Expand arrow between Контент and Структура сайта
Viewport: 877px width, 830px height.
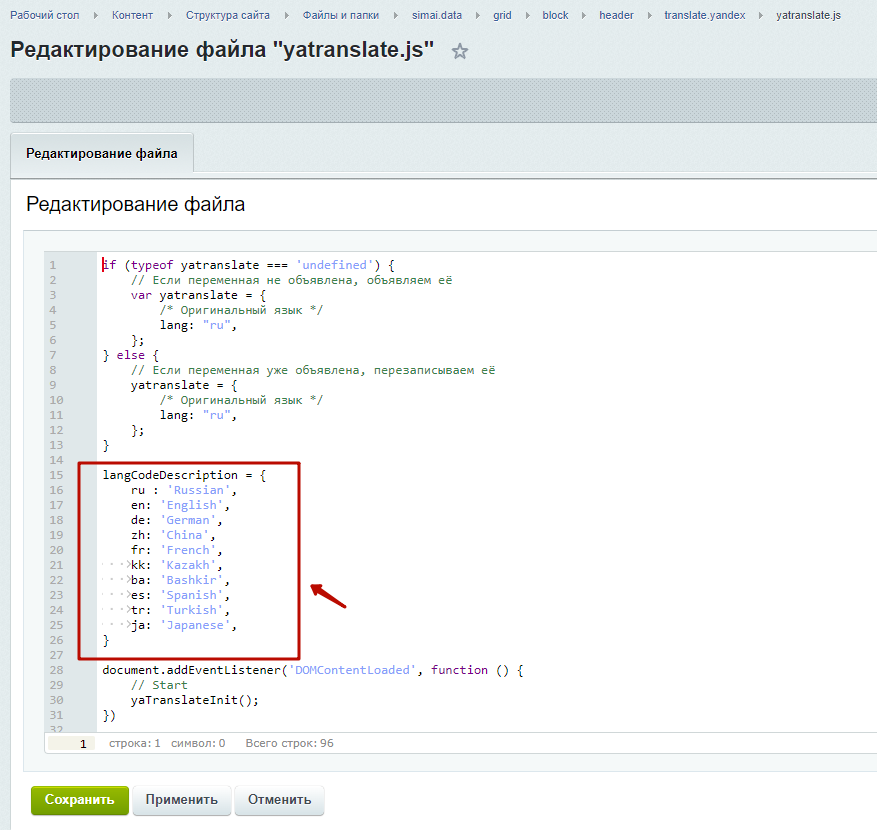(x=170, y=15)
